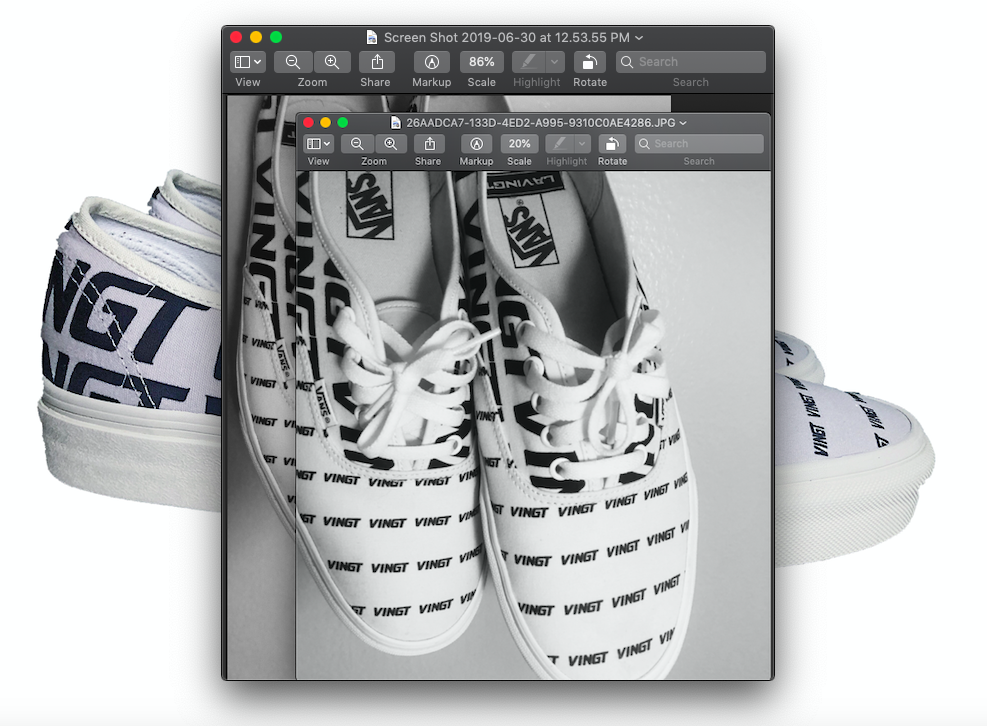Select the Zoom Out magnifier in the JPG window
This screenshot has height=726, width=987.
[357, 144]
